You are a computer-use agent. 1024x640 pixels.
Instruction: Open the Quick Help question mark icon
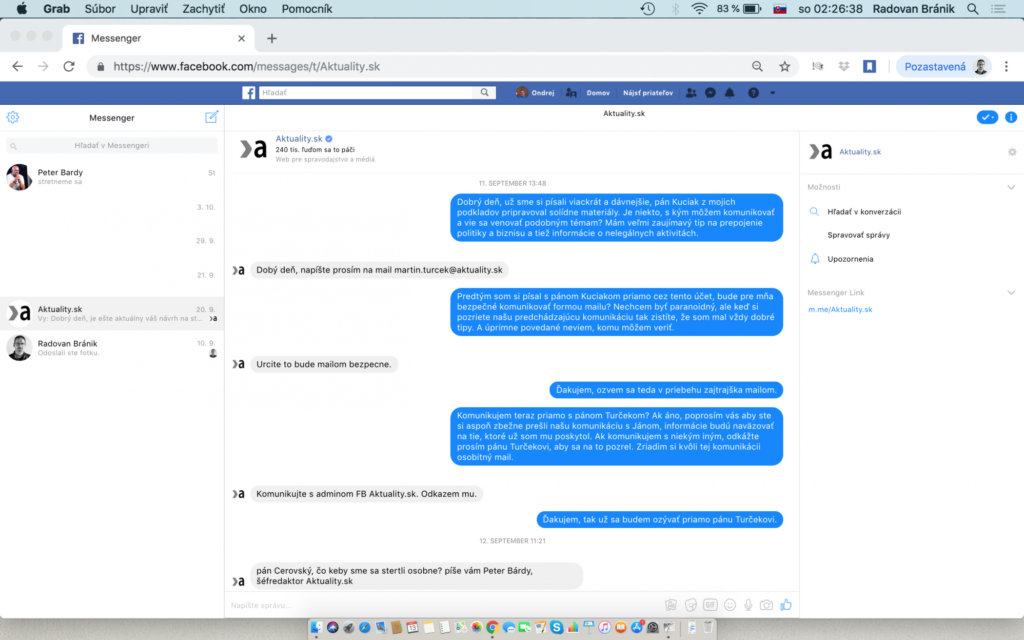[x=753, y=93]
